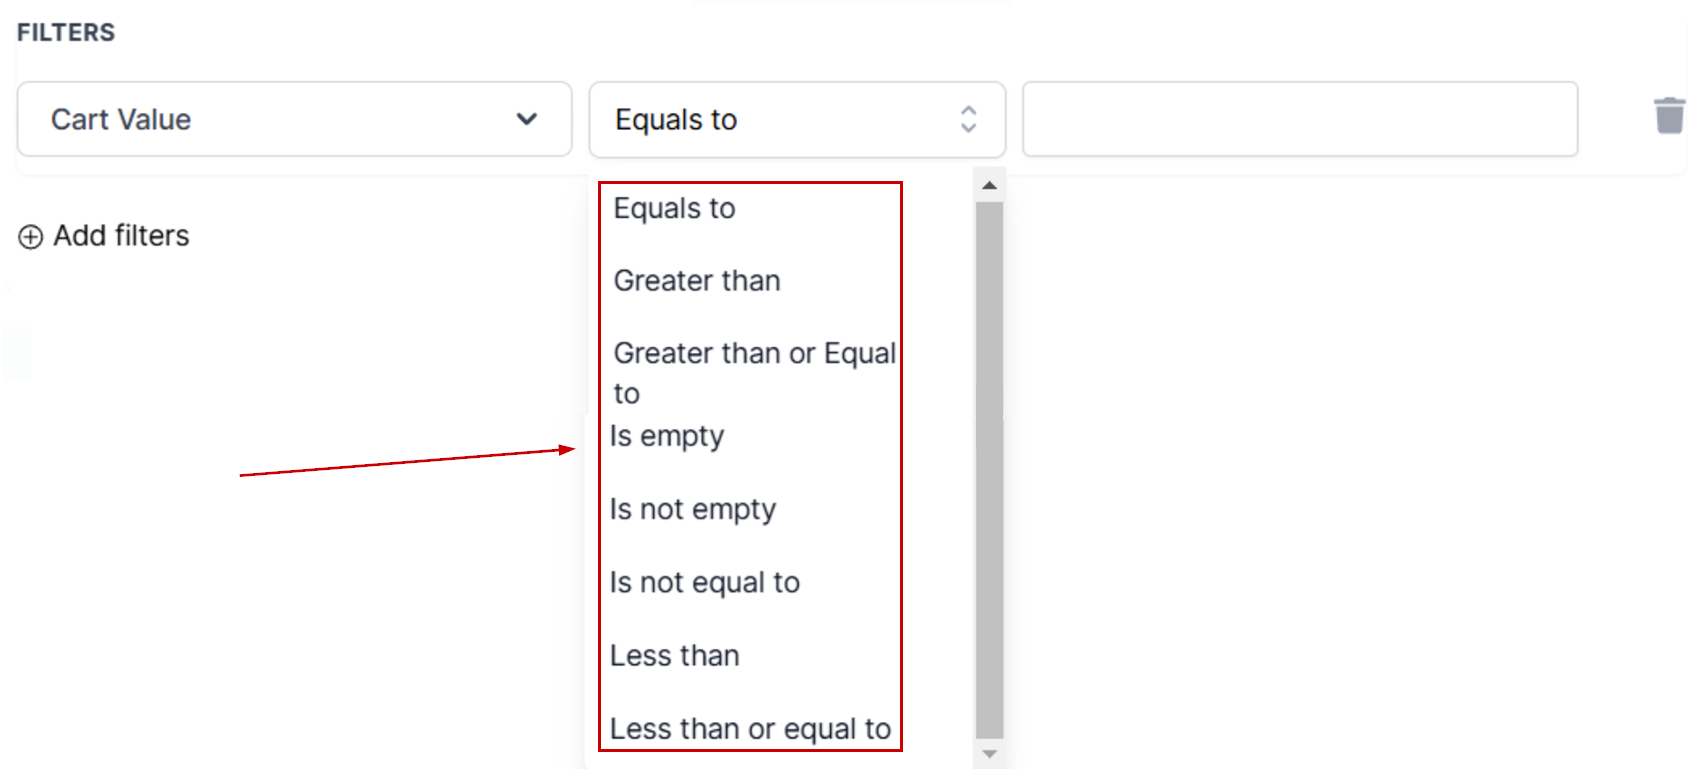Pick the Less than operator
The height and width of the screenshot is (769, 1700).
(675, 656)
